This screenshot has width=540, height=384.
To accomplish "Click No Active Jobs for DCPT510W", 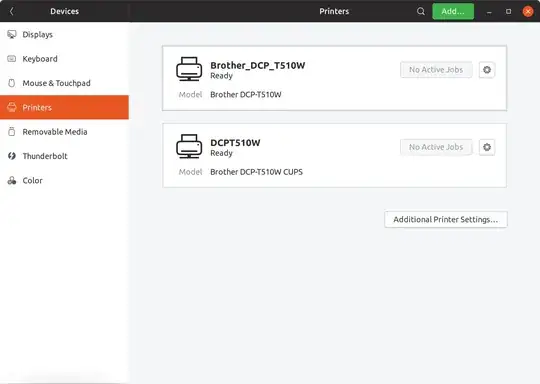I will (436, 147).
